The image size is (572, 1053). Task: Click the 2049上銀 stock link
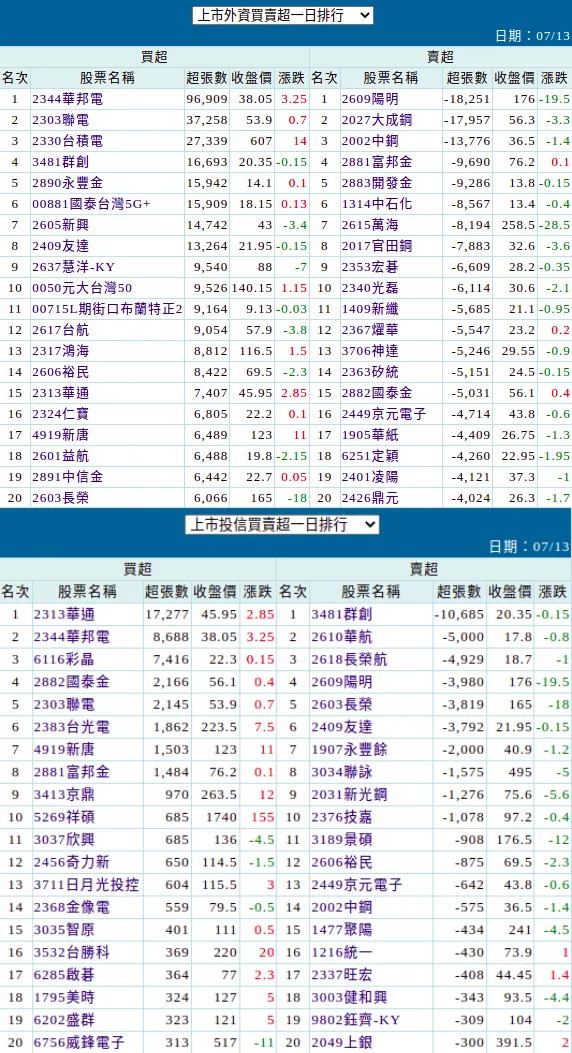342,1043
